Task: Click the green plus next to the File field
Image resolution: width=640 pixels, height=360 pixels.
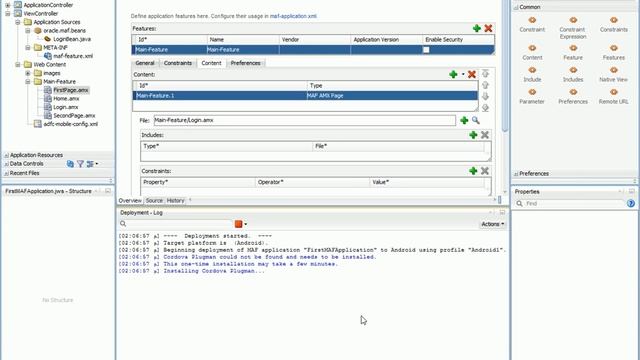Action: [464, 120]
